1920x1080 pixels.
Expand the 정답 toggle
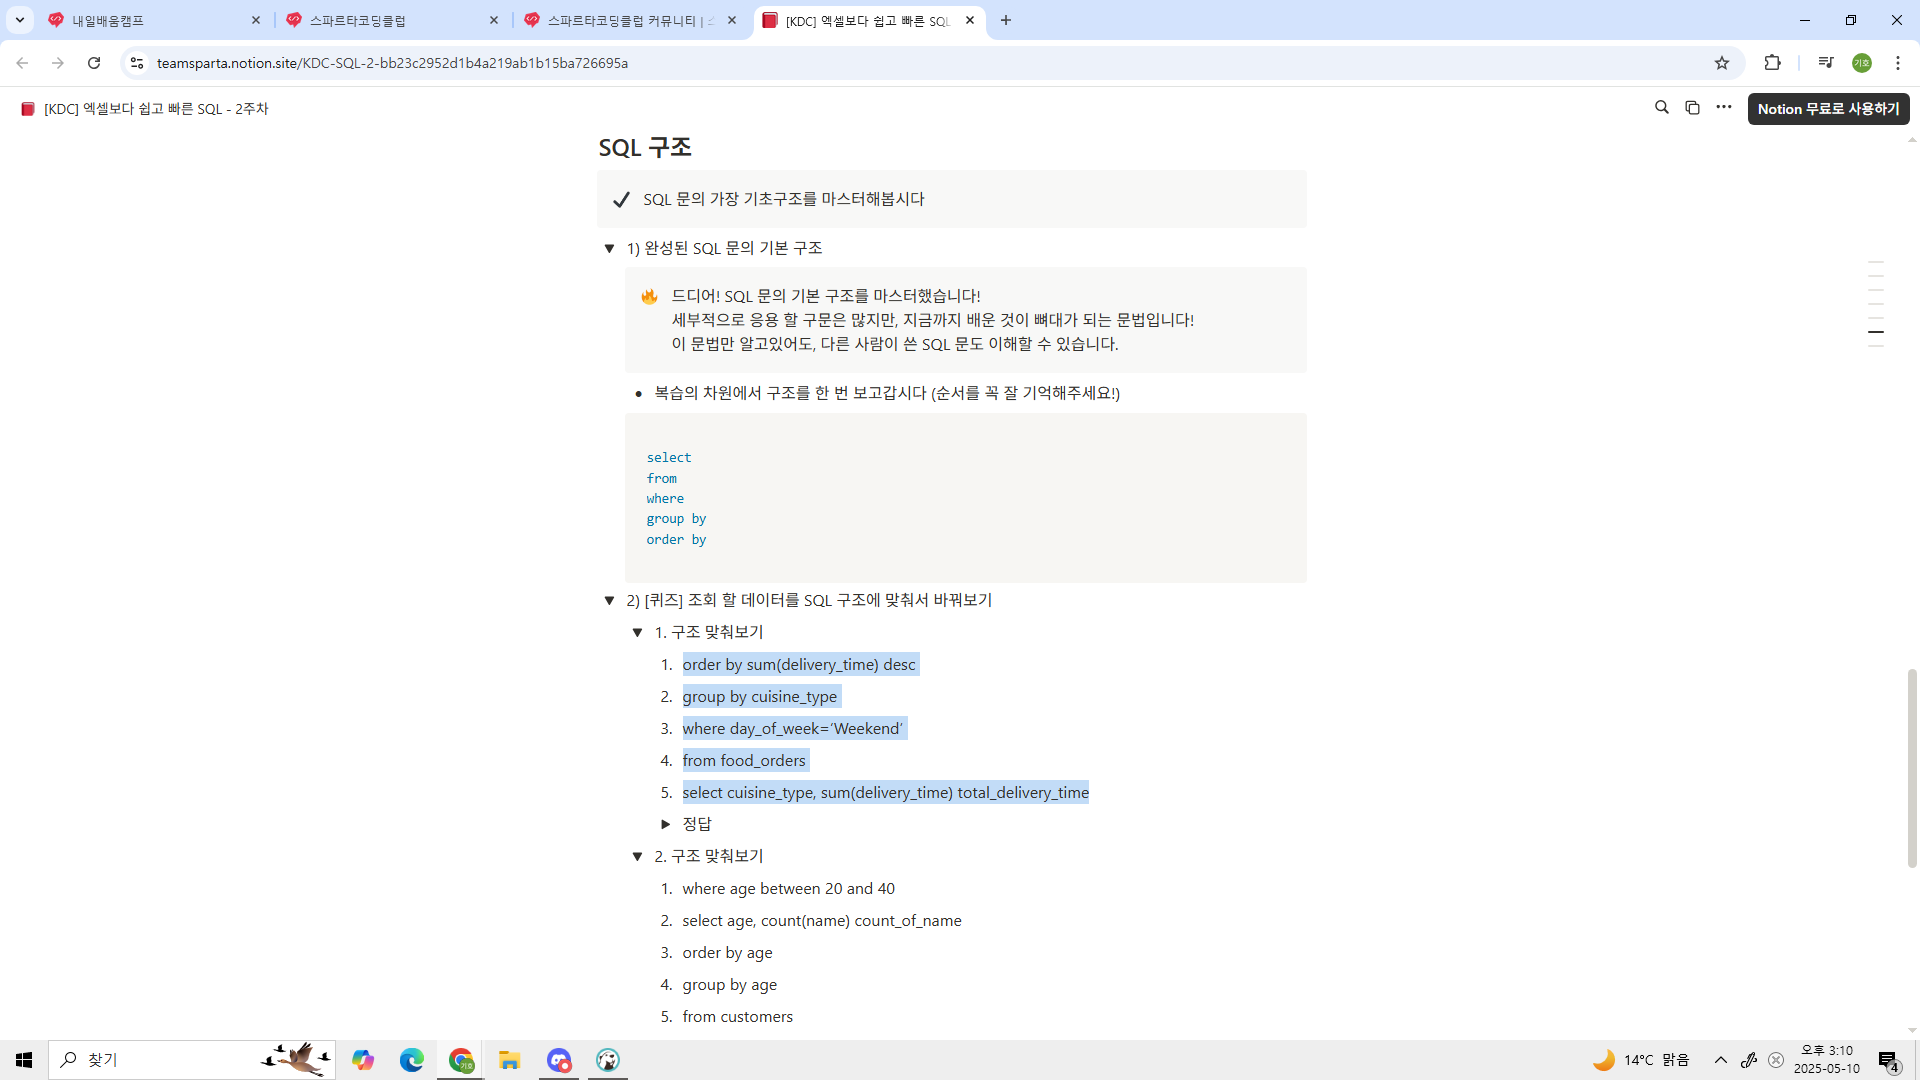[x=665, y=824]
